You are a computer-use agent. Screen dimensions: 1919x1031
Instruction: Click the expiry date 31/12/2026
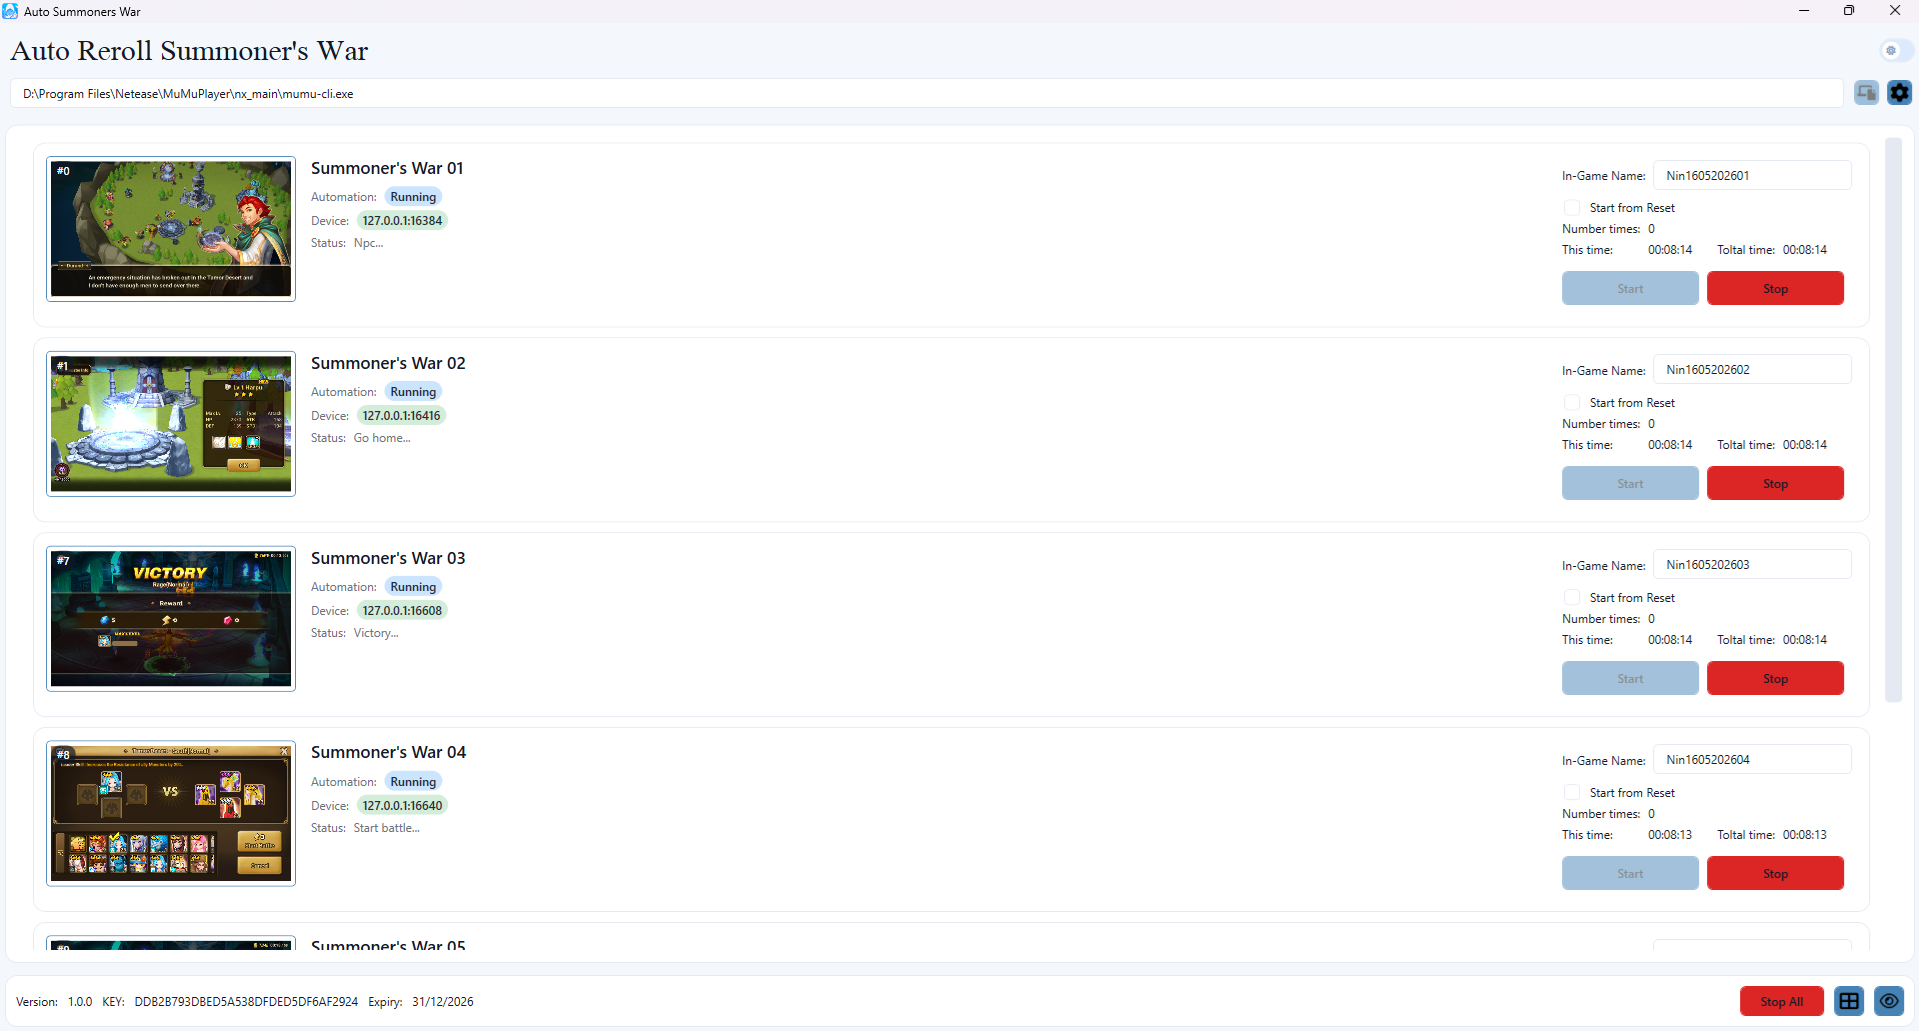tap(443, 1002)
